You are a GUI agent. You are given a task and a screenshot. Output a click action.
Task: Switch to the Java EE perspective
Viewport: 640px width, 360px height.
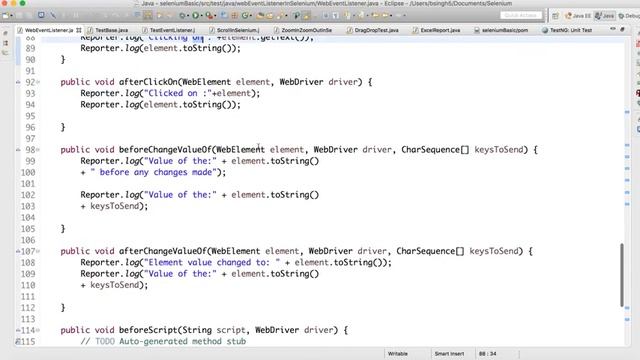578,16
